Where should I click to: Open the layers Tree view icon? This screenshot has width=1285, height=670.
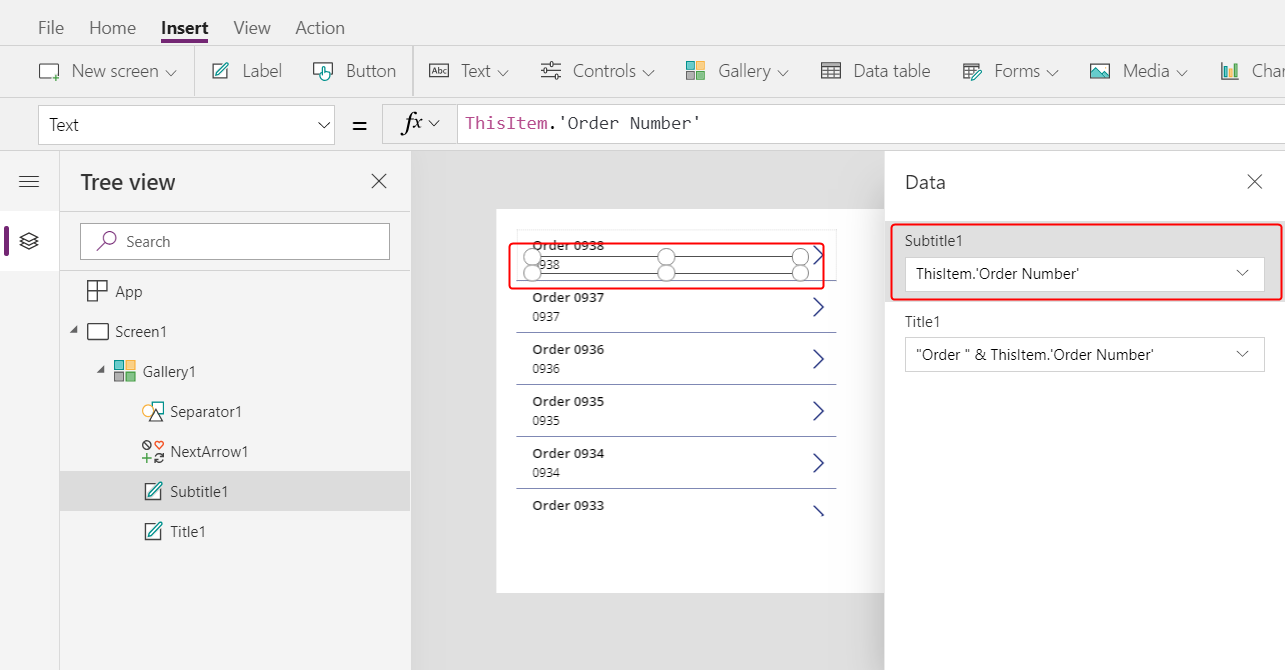click(x=29, y=241)
